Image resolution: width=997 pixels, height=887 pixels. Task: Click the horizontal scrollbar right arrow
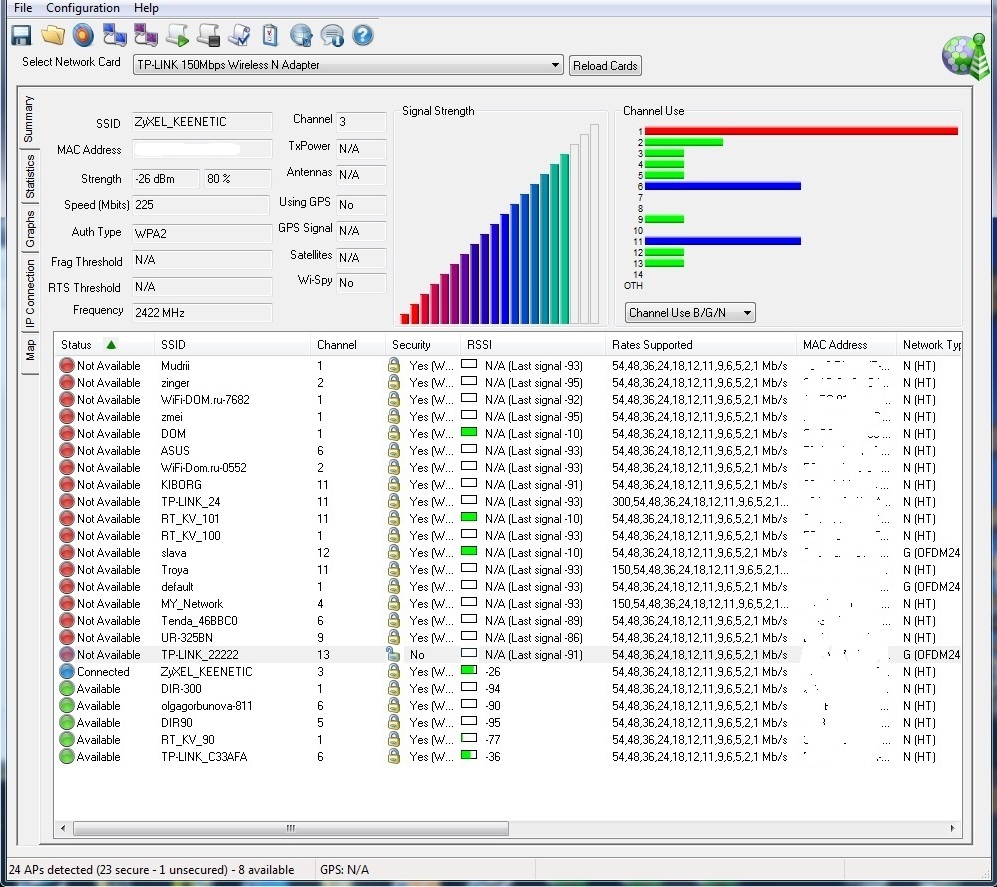click(x=953, y=829)
